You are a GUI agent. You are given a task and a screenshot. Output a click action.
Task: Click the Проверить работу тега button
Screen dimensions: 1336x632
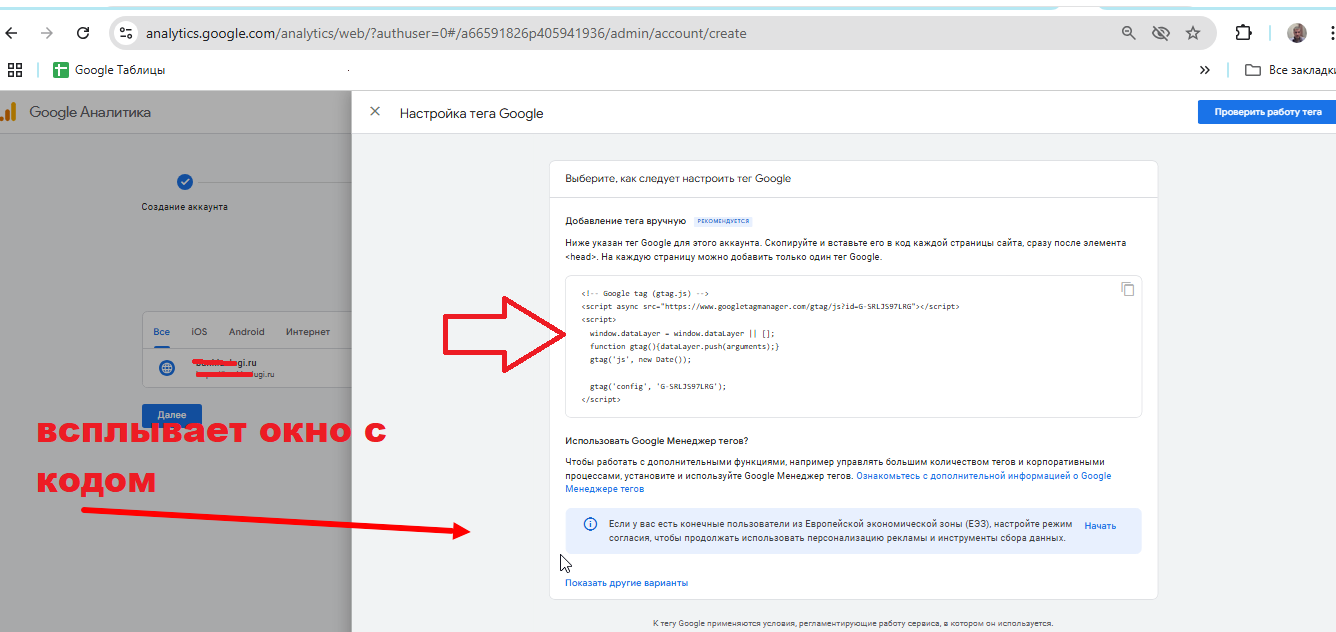point(1267,112)
